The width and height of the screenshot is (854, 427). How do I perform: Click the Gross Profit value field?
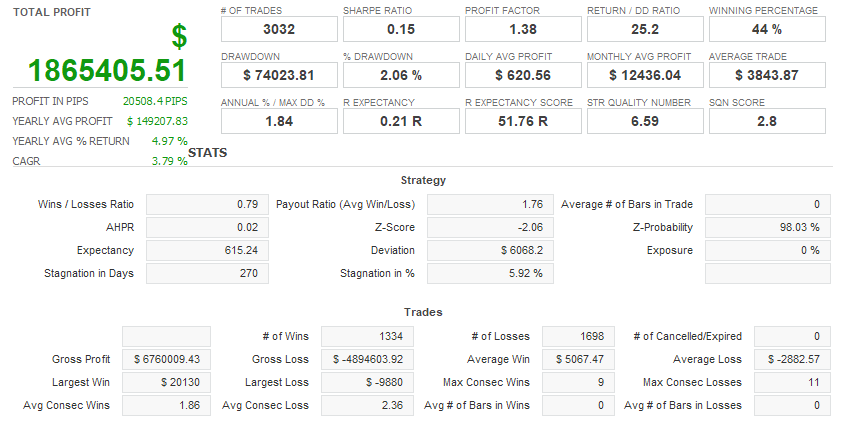pyautogui.click(x=166, y=359)
